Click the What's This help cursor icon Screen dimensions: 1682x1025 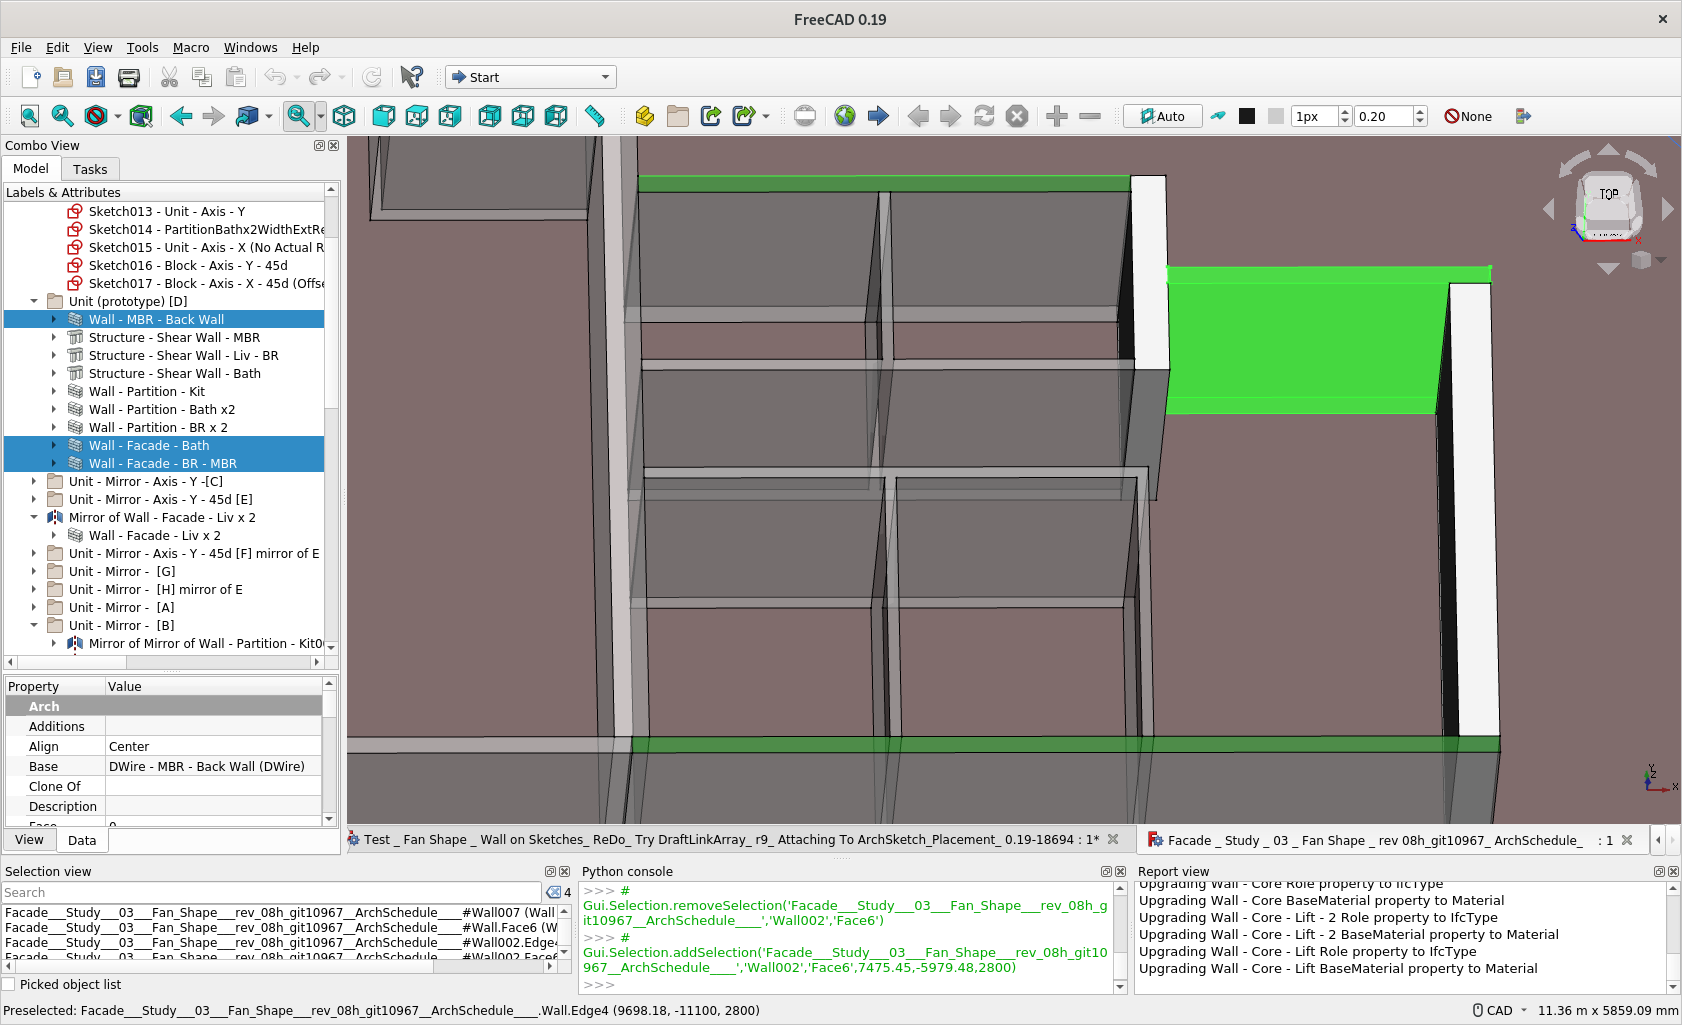(x=411, y=77)
